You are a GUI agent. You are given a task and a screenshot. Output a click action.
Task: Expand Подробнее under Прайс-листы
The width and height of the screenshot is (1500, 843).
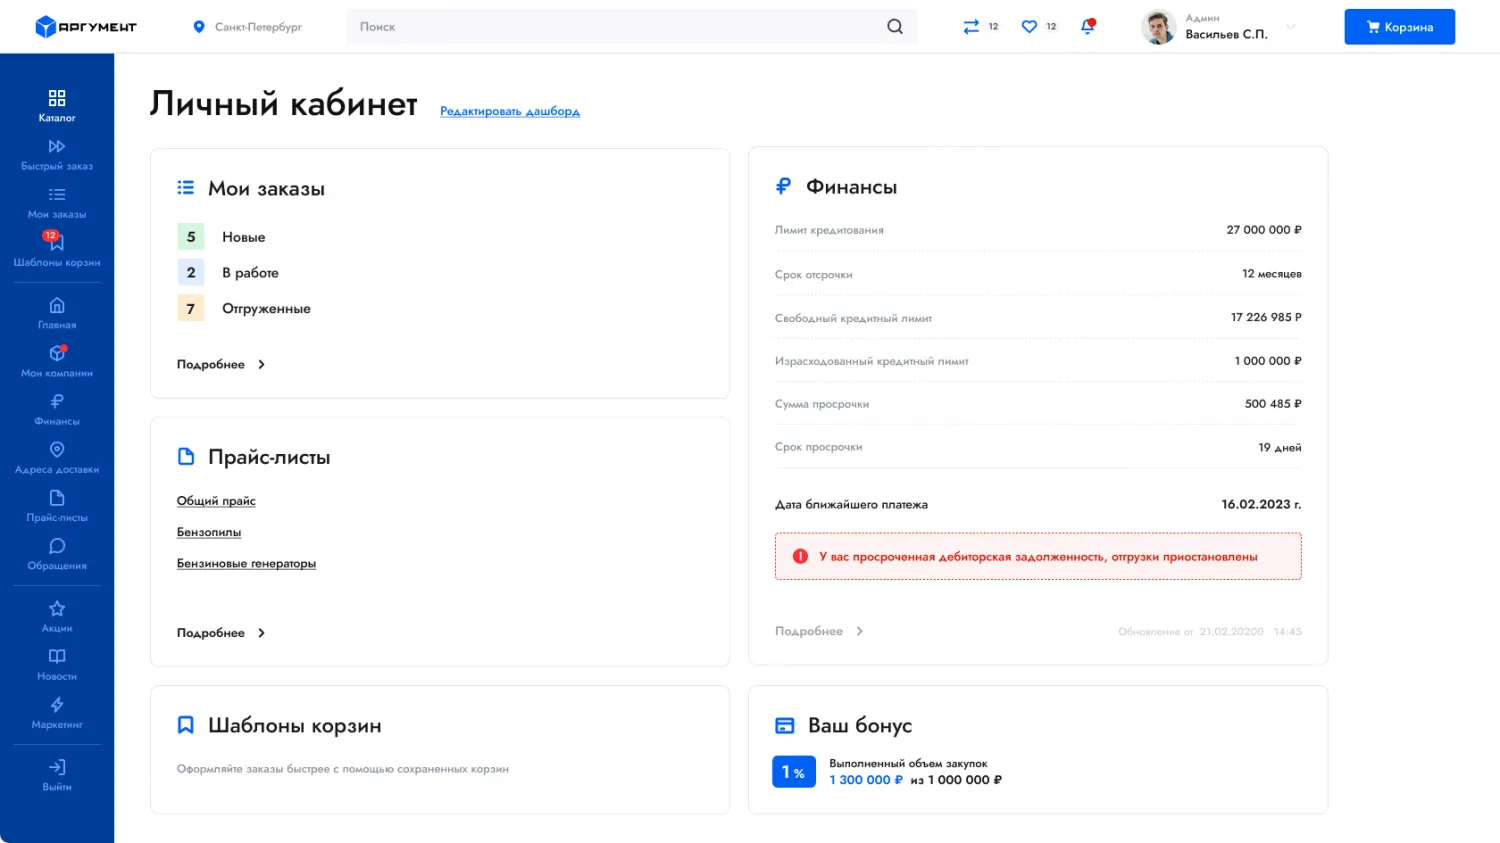(221, 633)
